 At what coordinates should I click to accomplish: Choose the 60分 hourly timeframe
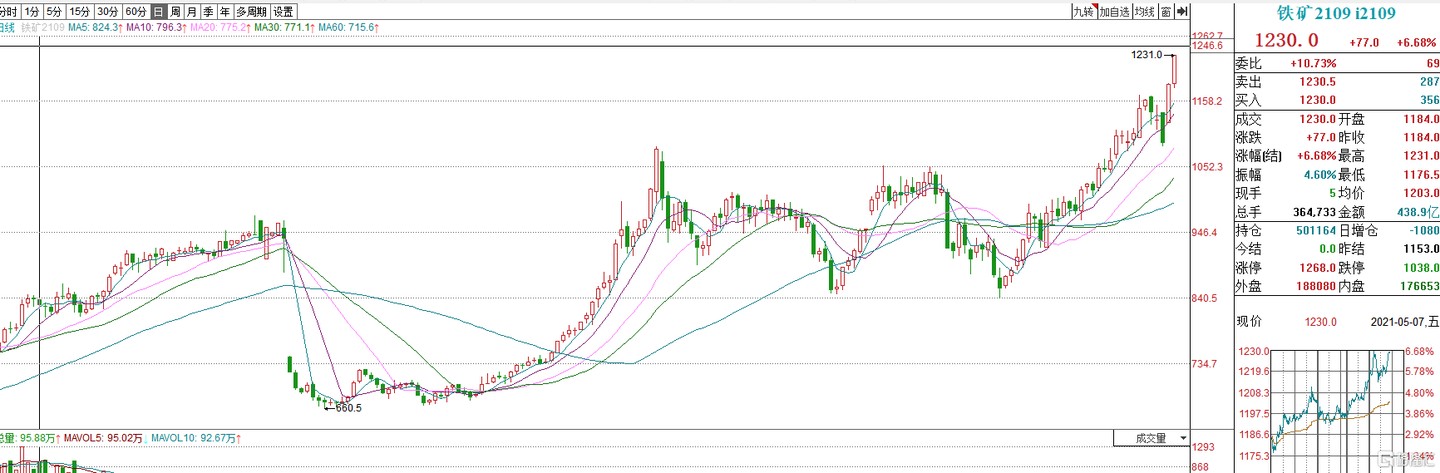point(136,11)
